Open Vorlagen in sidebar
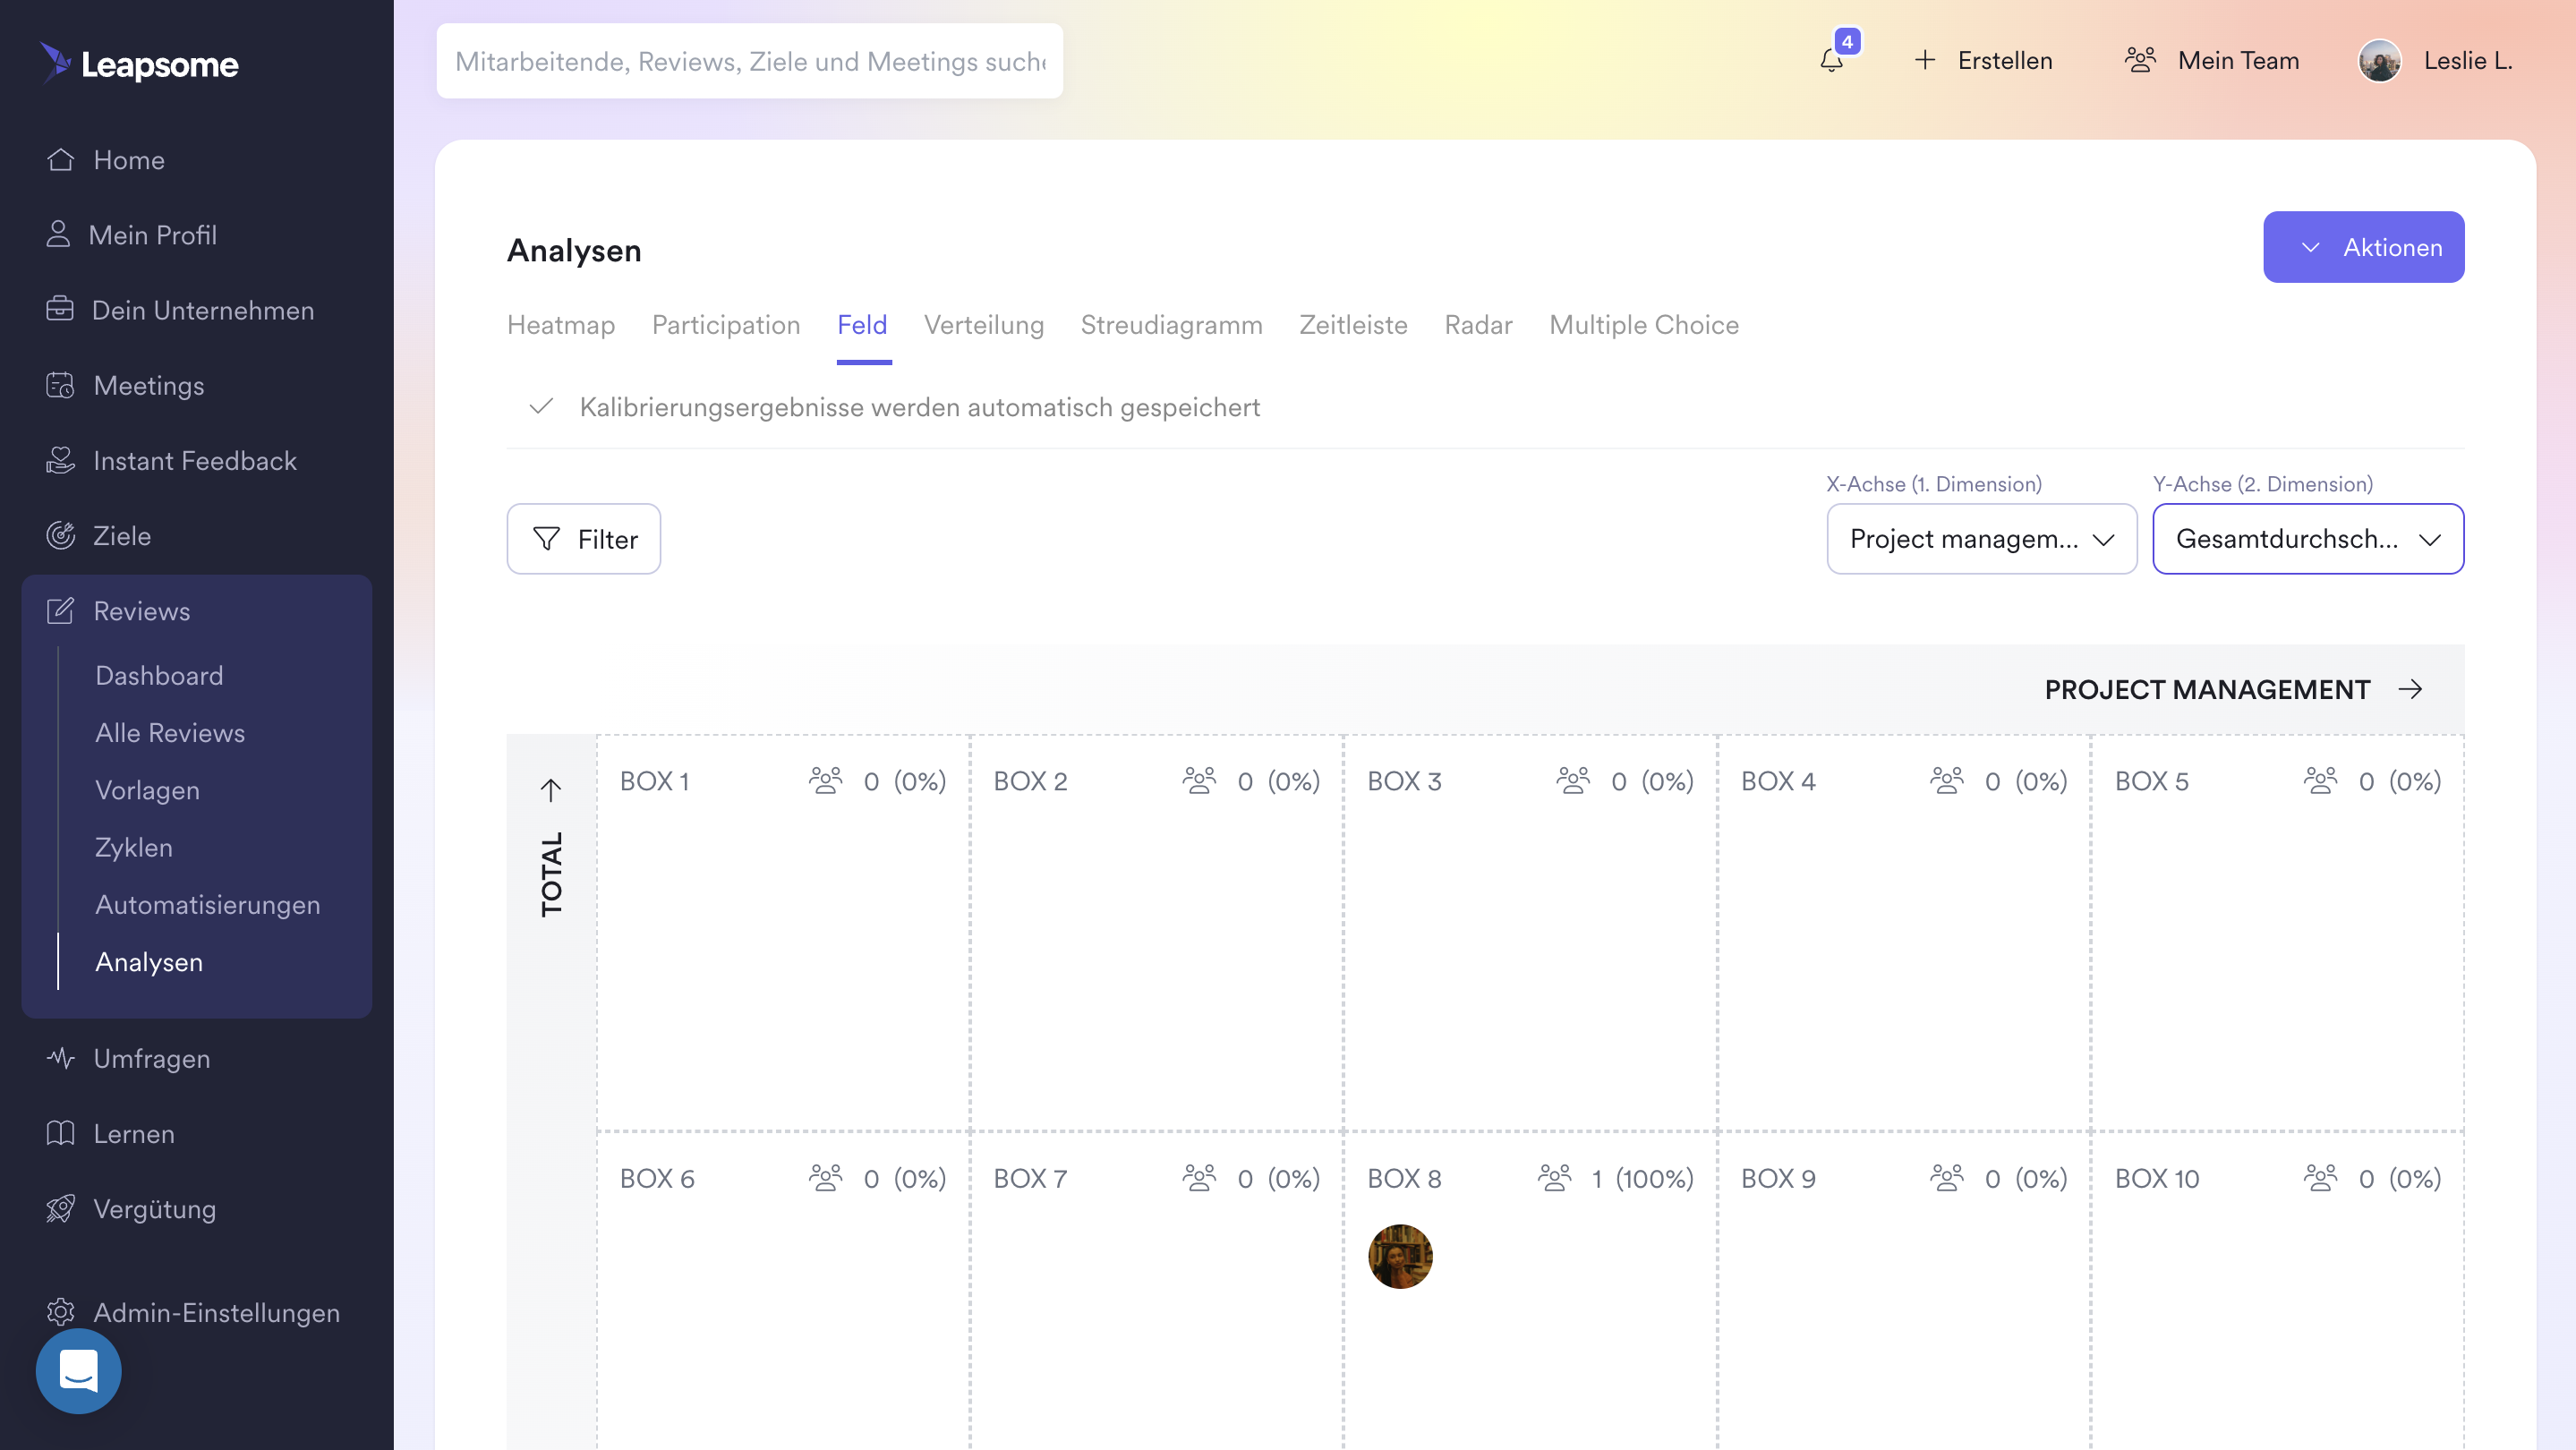2576x1450 pixels. pyautogui.click(x=147, y=790)
